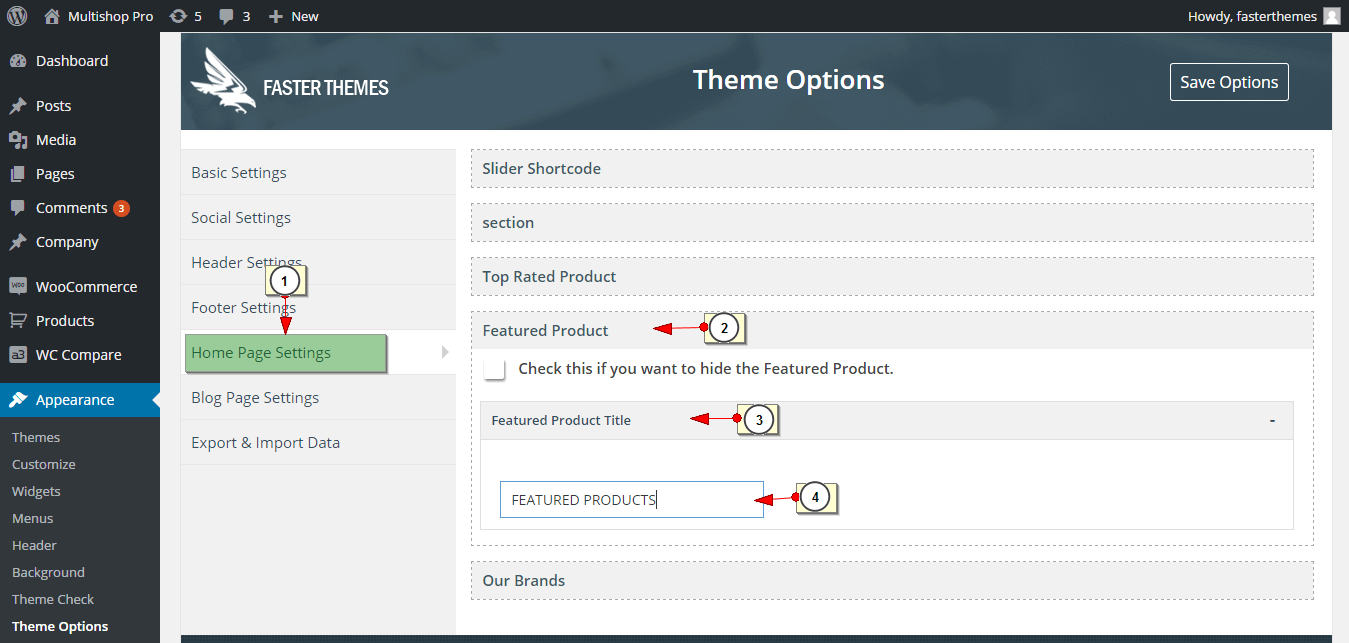Click the Faster Themes eagle logo
This screenshot has height=643, width=1349.
(223, 81)
